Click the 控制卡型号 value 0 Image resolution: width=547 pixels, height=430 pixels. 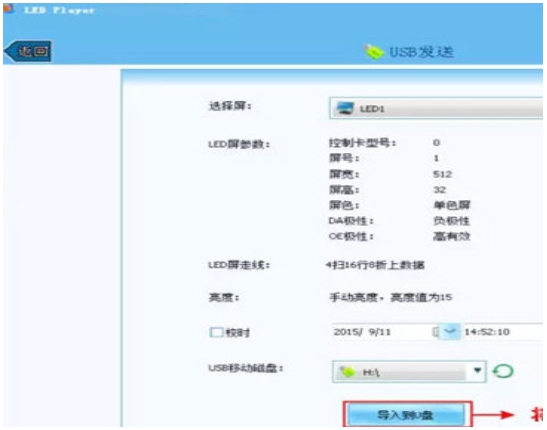(x=436, y=143)
